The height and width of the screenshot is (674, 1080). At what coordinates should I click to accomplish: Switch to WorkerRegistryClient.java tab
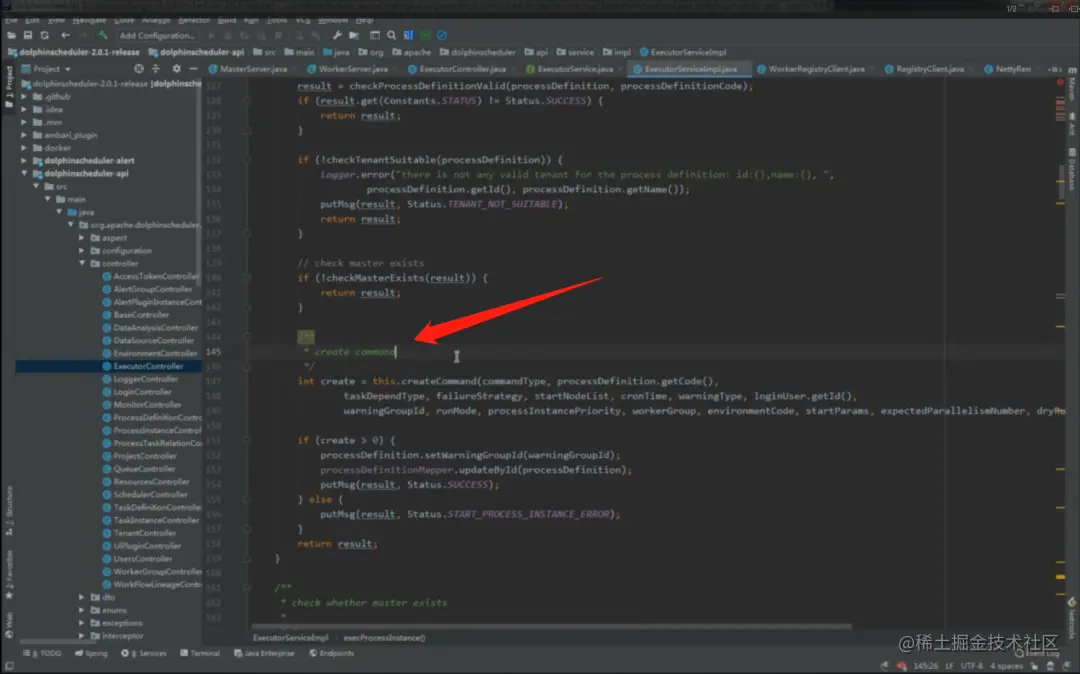click(x=816, y=69)
